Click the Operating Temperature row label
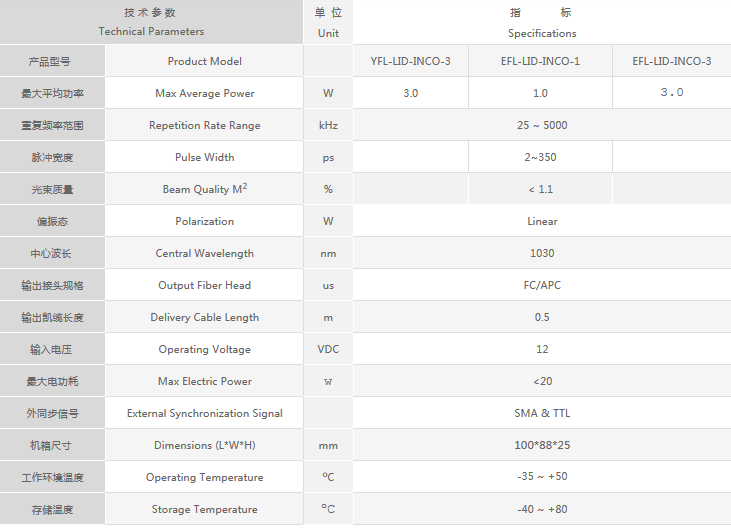731x528 pixels. (x=204, y=477)
